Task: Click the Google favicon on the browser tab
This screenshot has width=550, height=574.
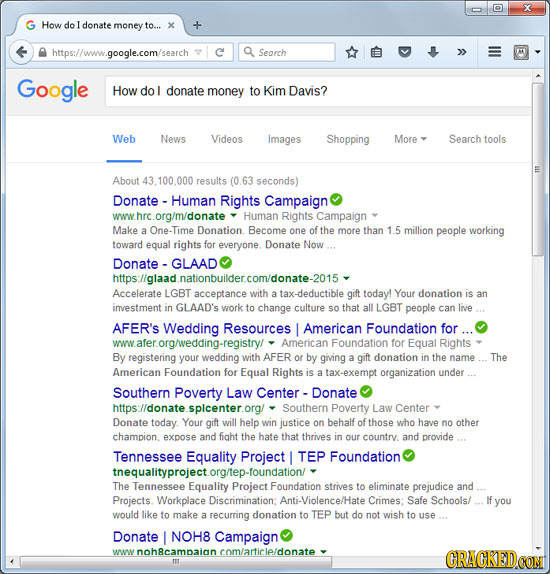Action: [x=31, y=25]
